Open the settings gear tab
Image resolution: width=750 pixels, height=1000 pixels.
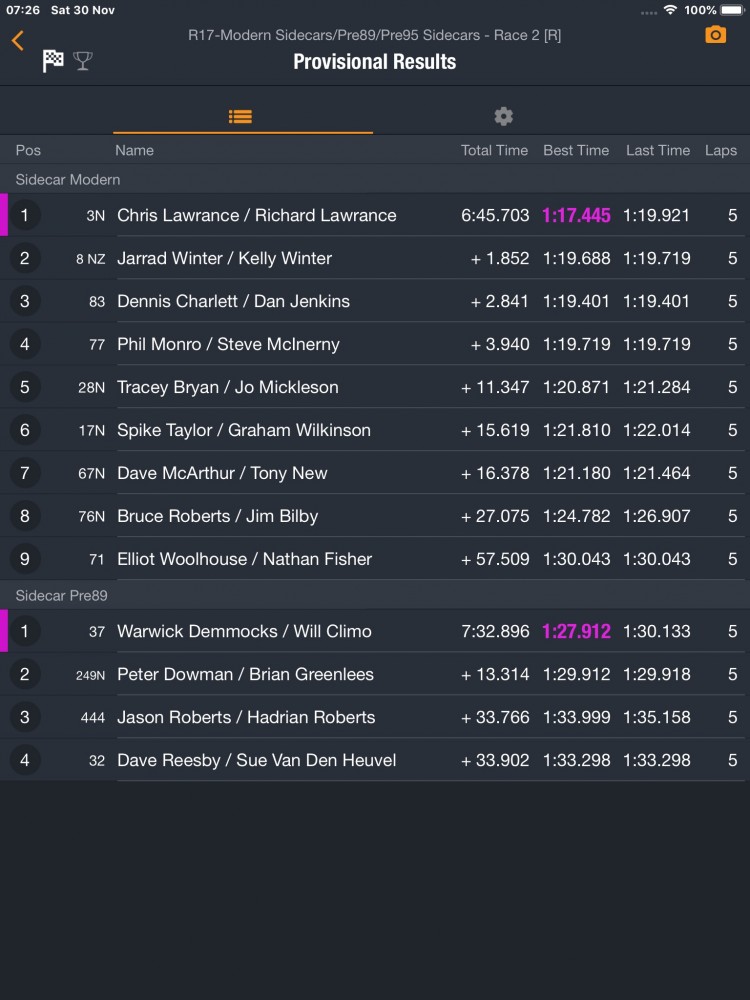pos(503,116)
